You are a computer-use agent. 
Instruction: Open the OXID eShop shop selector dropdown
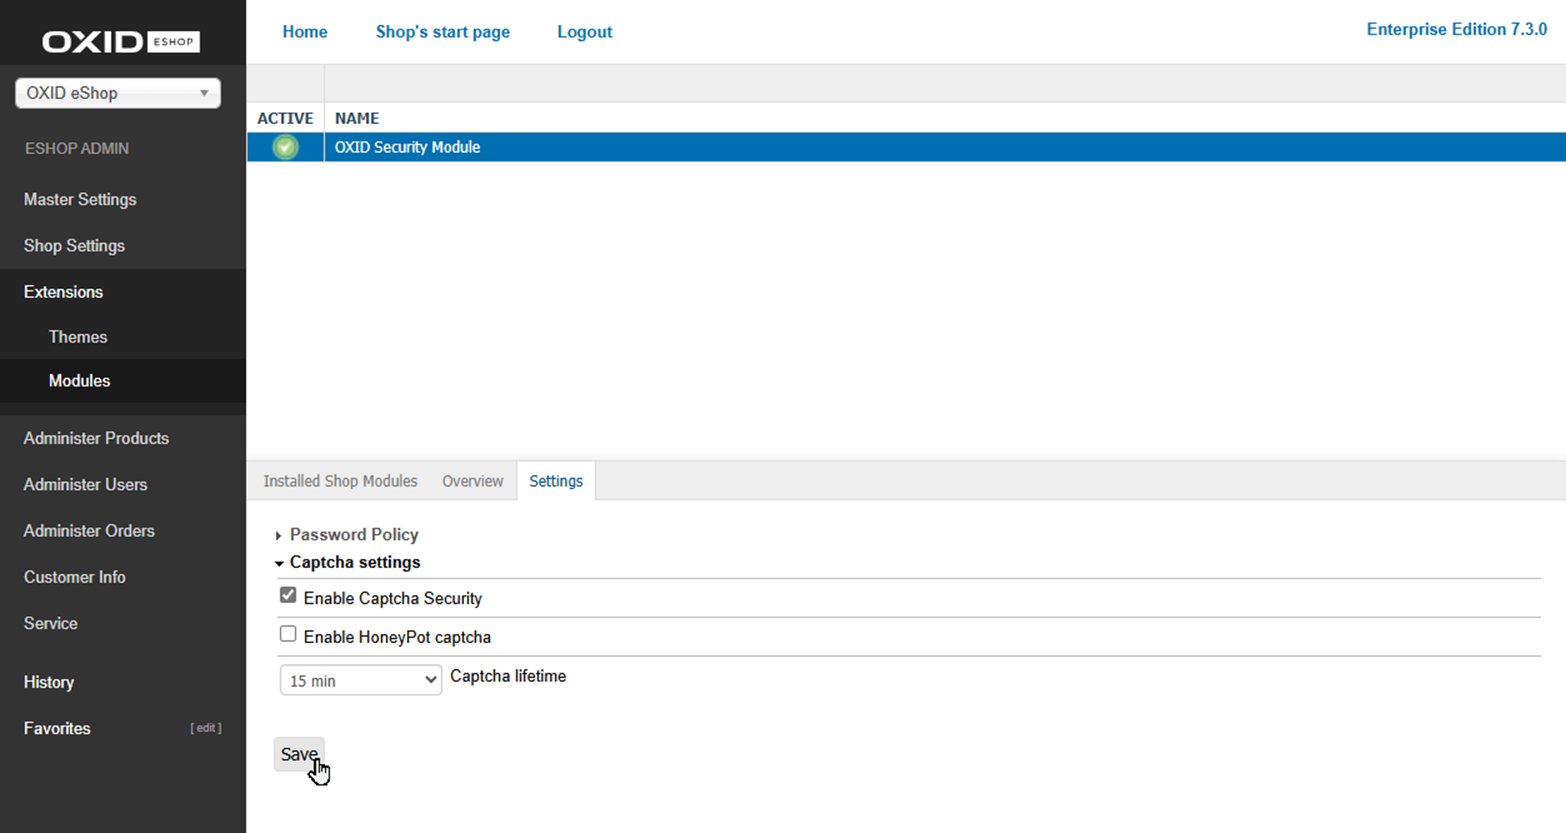[x=118, y=93]
